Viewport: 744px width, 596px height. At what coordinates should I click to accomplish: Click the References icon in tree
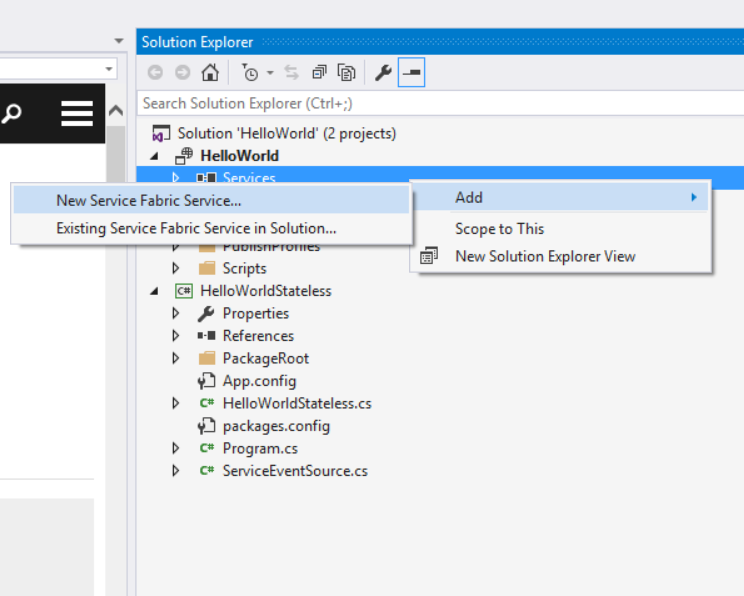206,335
